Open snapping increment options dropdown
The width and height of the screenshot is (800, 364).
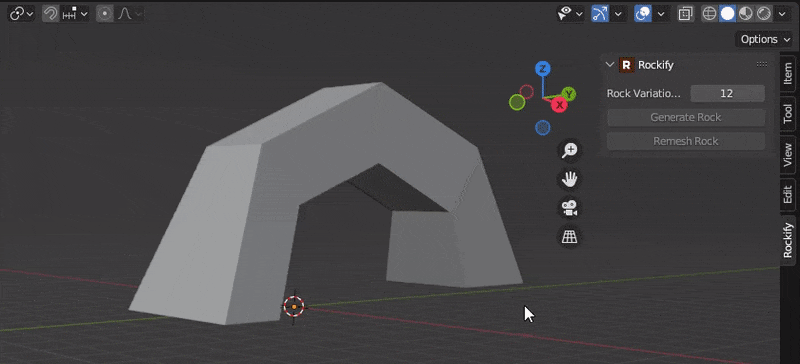click(x=74, y=14)
